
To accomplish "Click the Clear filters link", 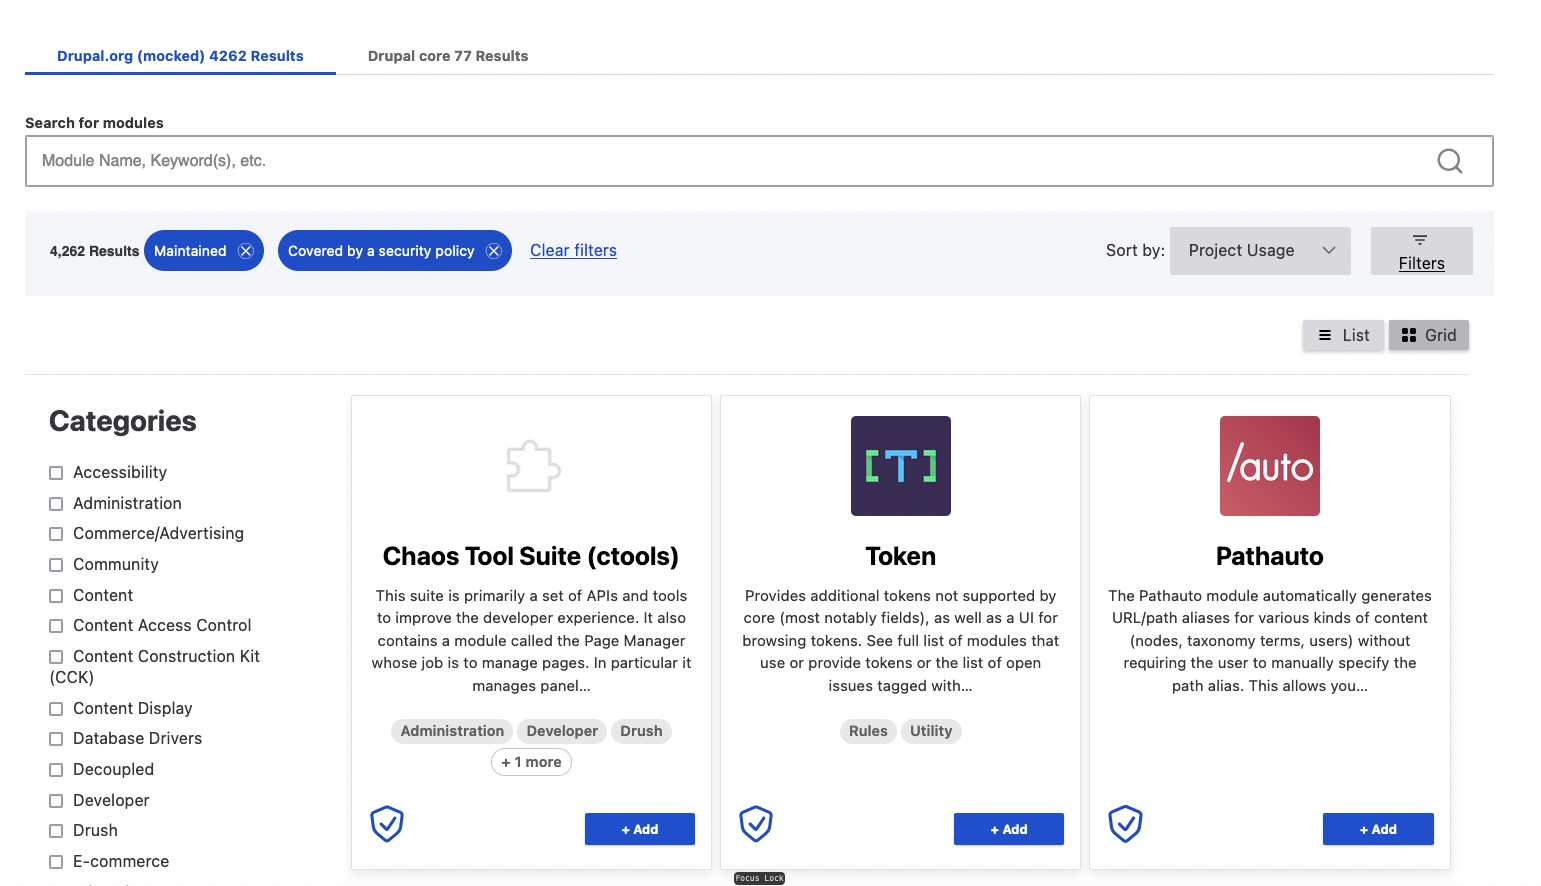I will point(573,251).
